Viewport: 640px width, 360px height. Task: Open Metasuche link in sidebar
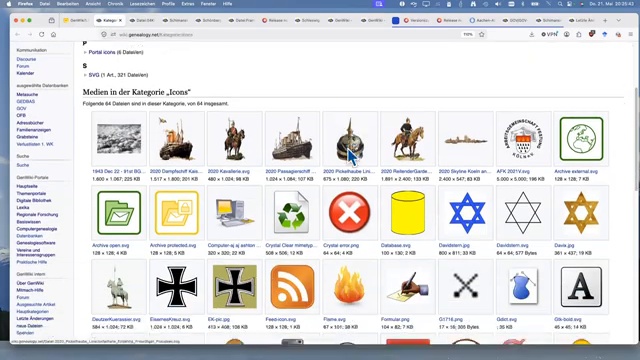27,94
